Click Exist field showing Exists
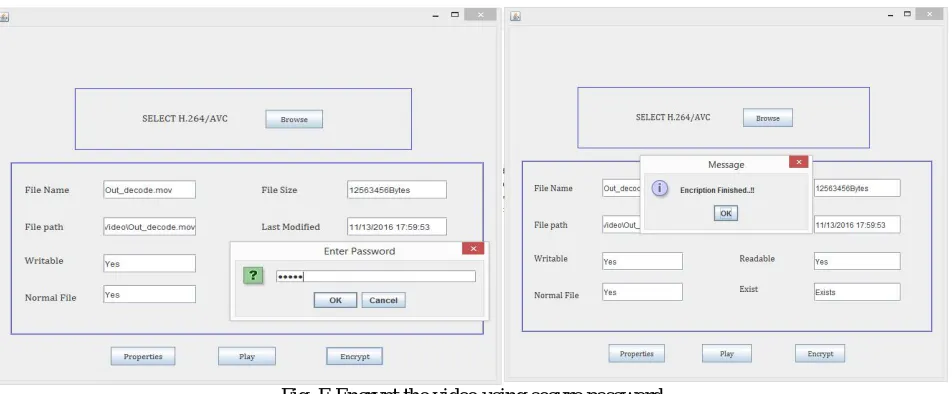Viewport: 952px width, 394px height. [857, 292]
